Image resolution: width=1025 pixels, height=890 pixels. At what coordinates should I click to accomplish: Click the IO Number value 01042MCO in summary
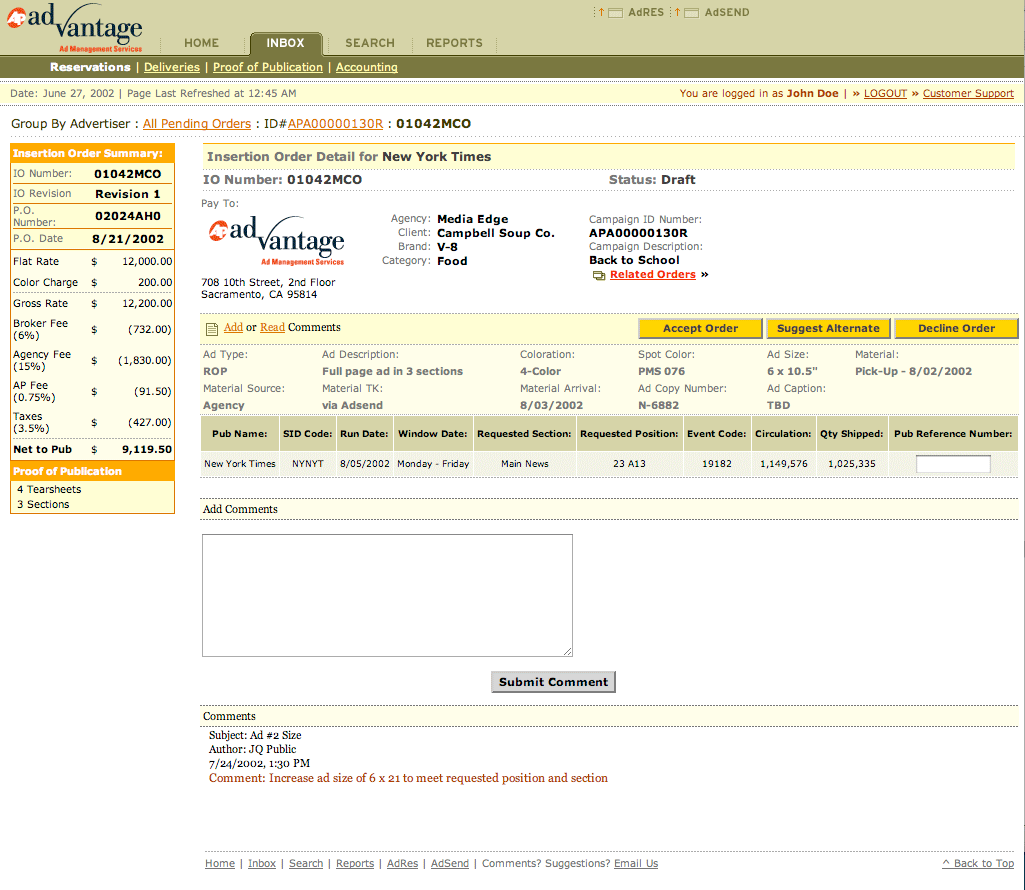[x=127, y=174]
